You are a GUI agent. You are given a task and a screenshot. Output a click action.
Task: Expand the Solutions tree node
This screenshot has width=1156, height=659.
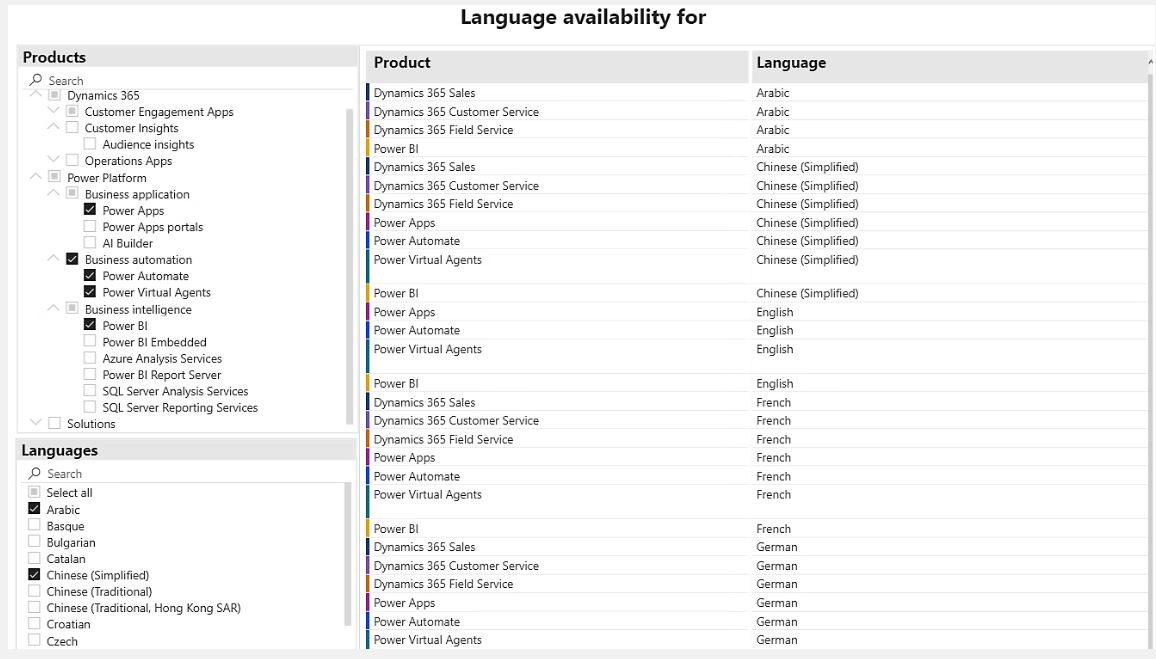[35, 422]
